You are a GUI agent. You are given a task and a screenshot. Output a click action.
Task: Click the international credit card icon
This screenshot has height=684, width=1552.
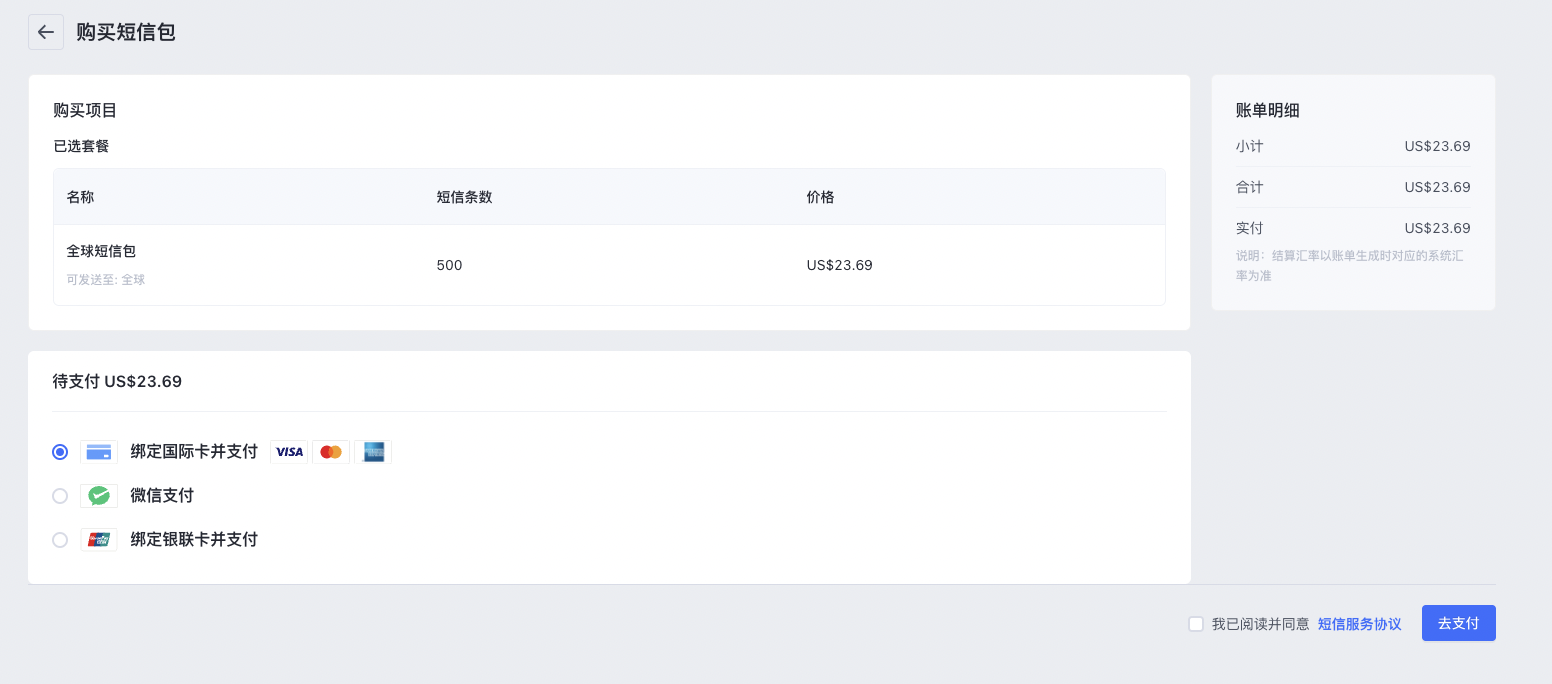(99, 452)
